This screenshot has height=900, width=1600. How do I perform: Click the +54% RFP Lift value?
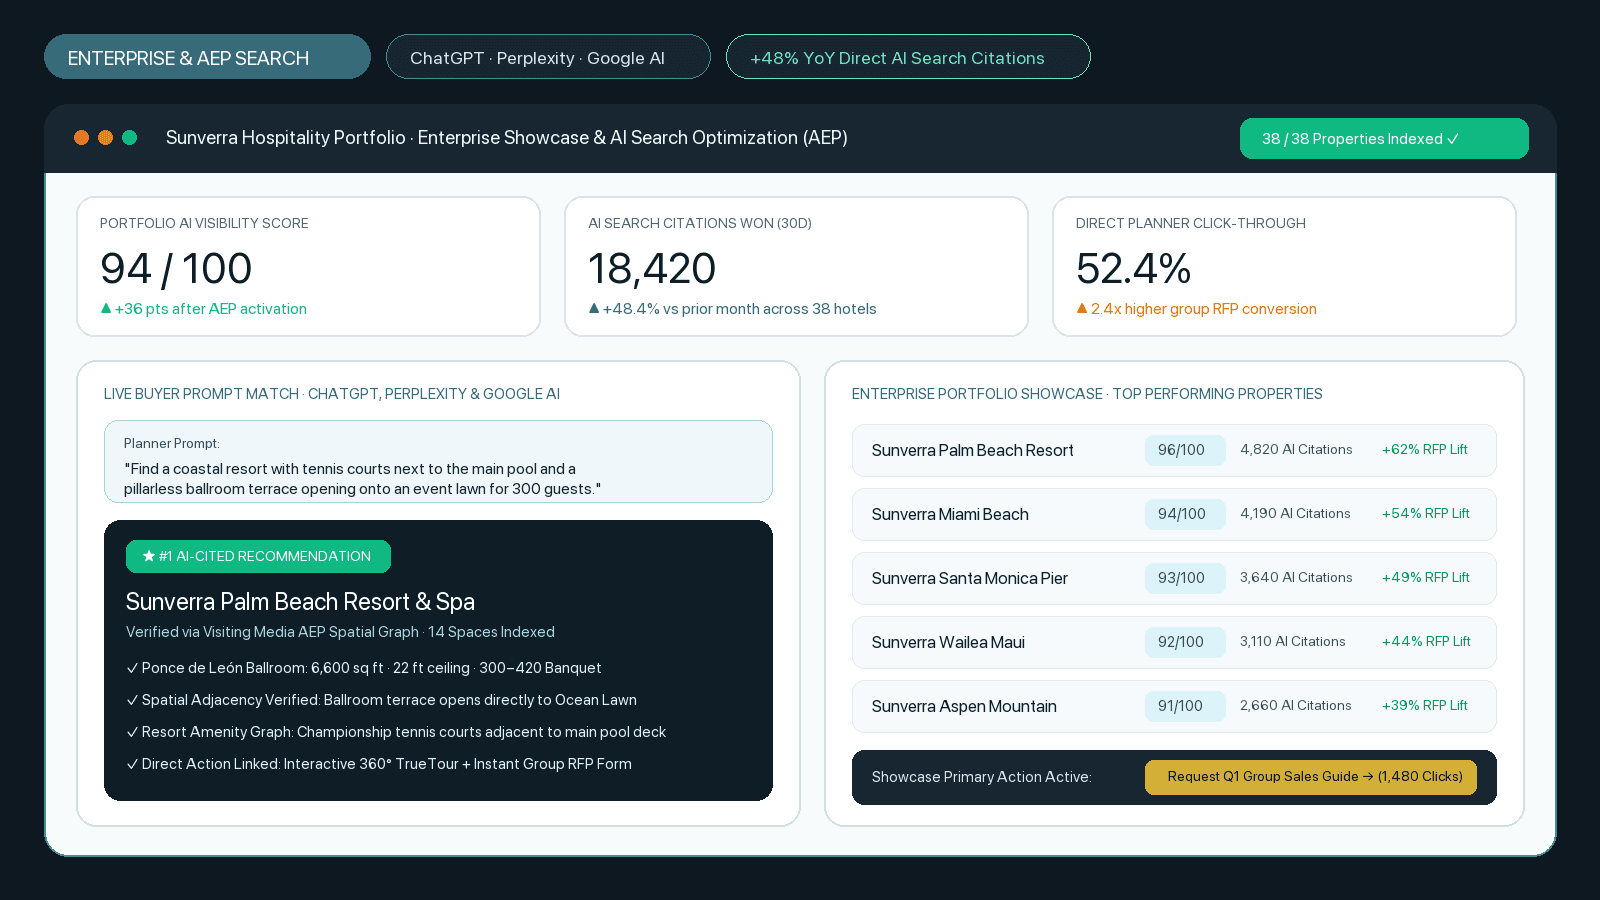(x=1426, y=514)
